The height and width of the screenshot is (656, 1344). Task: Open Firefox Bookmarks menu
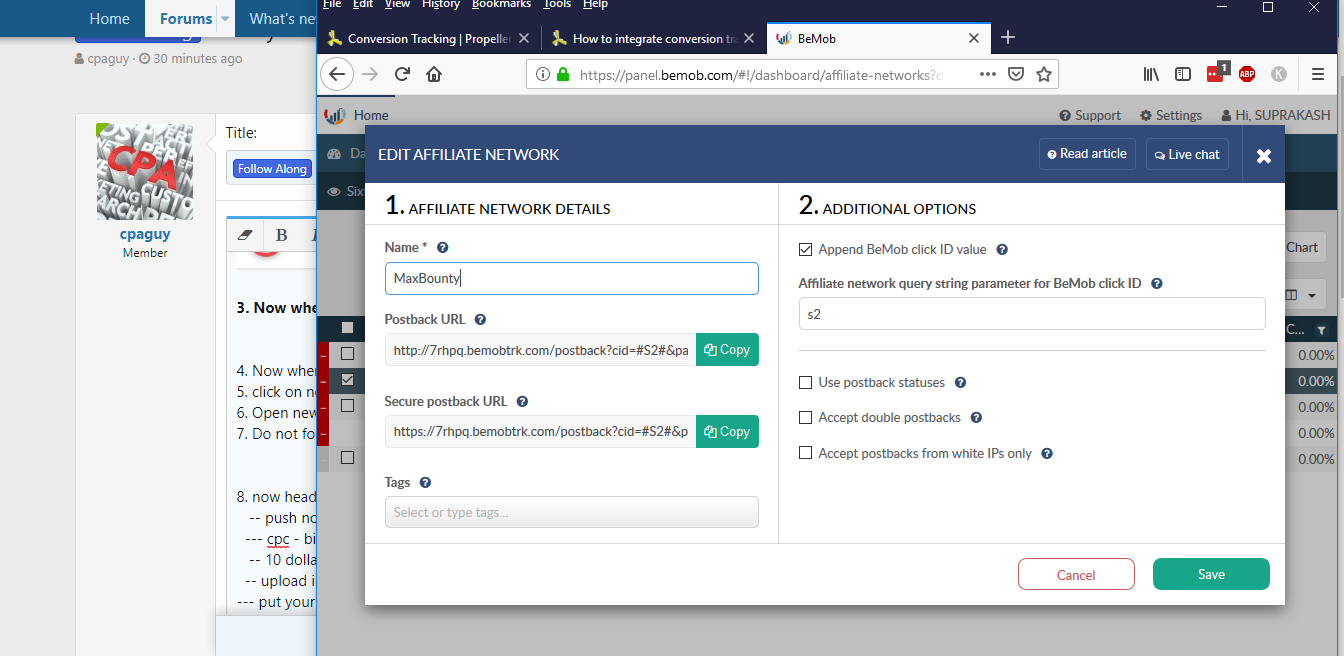[x=501, y=5]
